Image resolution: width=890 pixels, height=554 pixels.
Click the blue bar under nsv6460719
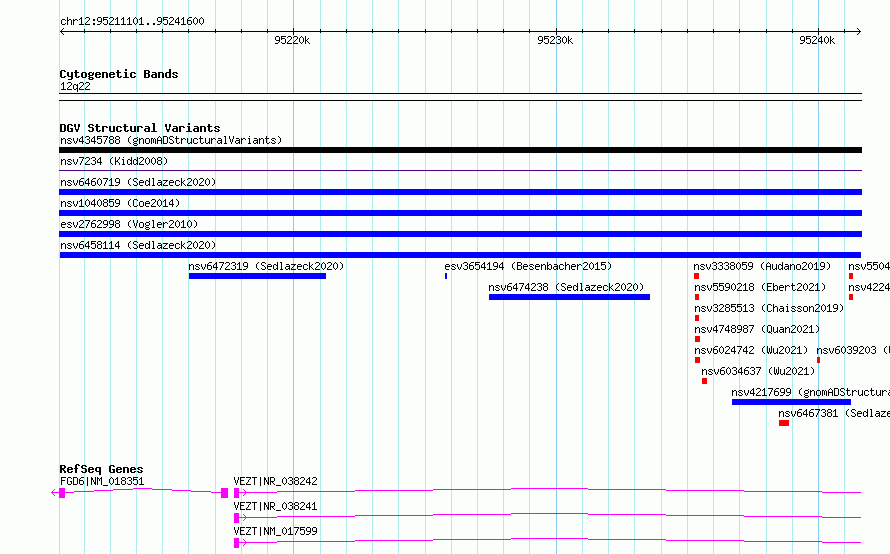(x=460, y=192)
